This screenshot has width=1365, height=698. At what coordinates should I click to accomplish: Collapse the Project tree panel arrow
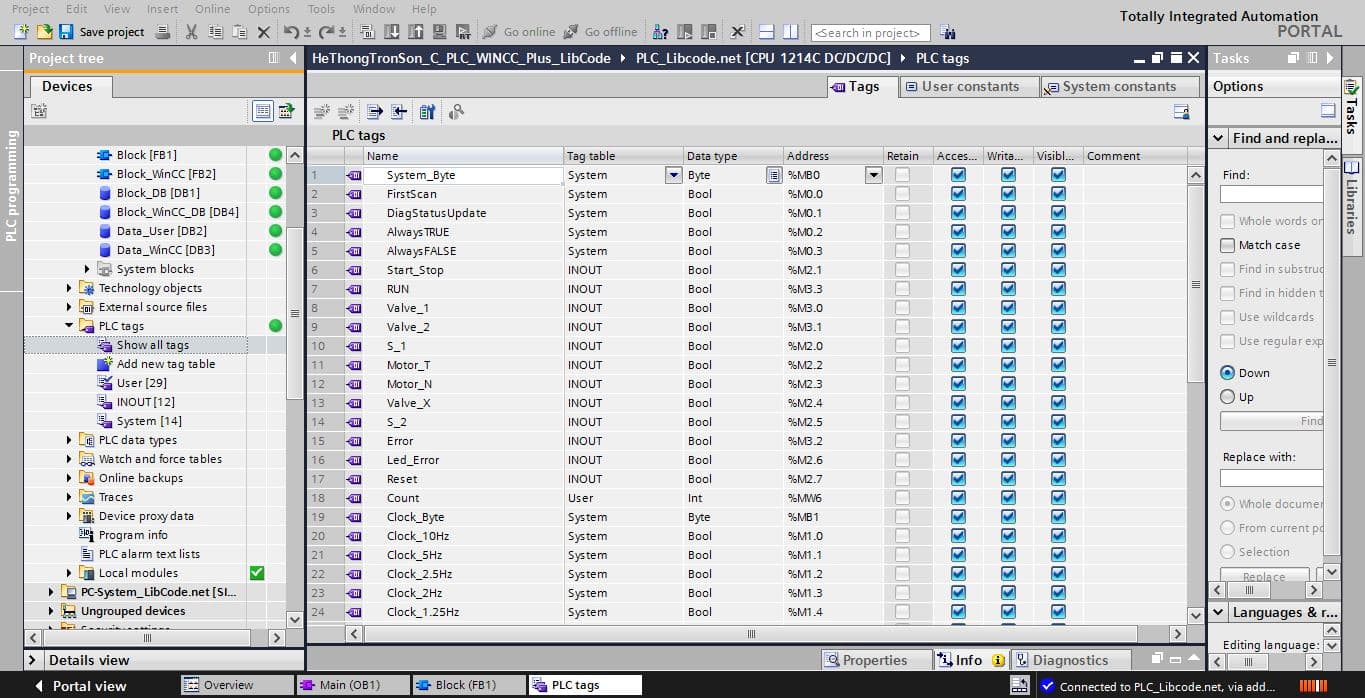[x=293, y=58]
